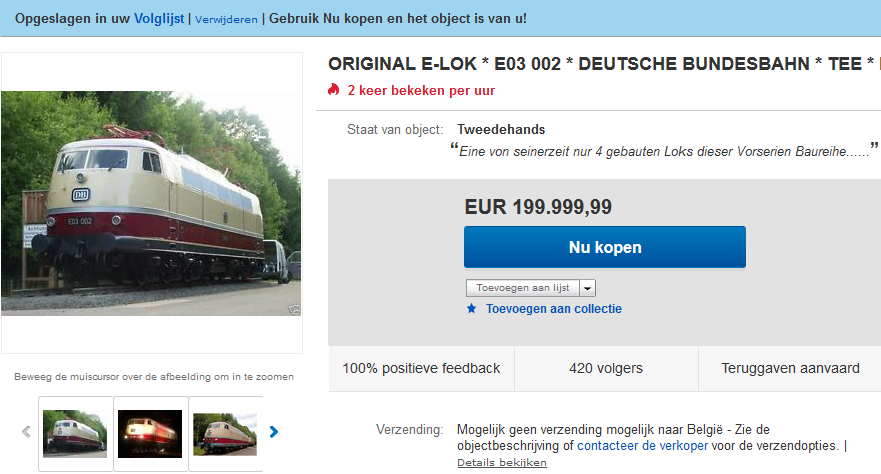Show next thumbnails with the blue arrow
881x474 pixels.
click(x=274, y=432)
